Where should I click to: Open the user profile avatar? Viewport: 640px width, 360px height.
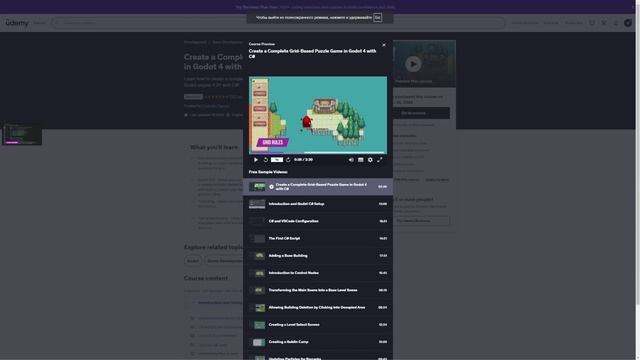[628, 23]
